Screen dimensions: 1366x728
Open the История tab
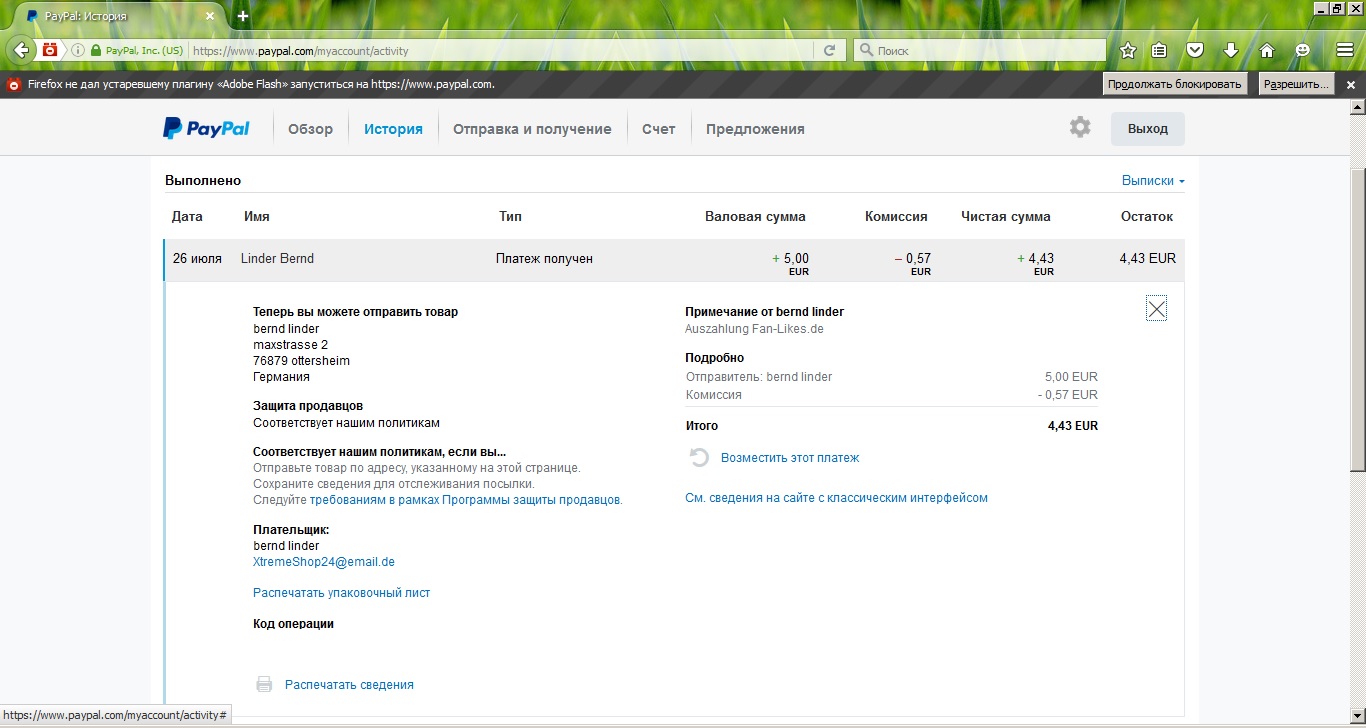[393, 129]
